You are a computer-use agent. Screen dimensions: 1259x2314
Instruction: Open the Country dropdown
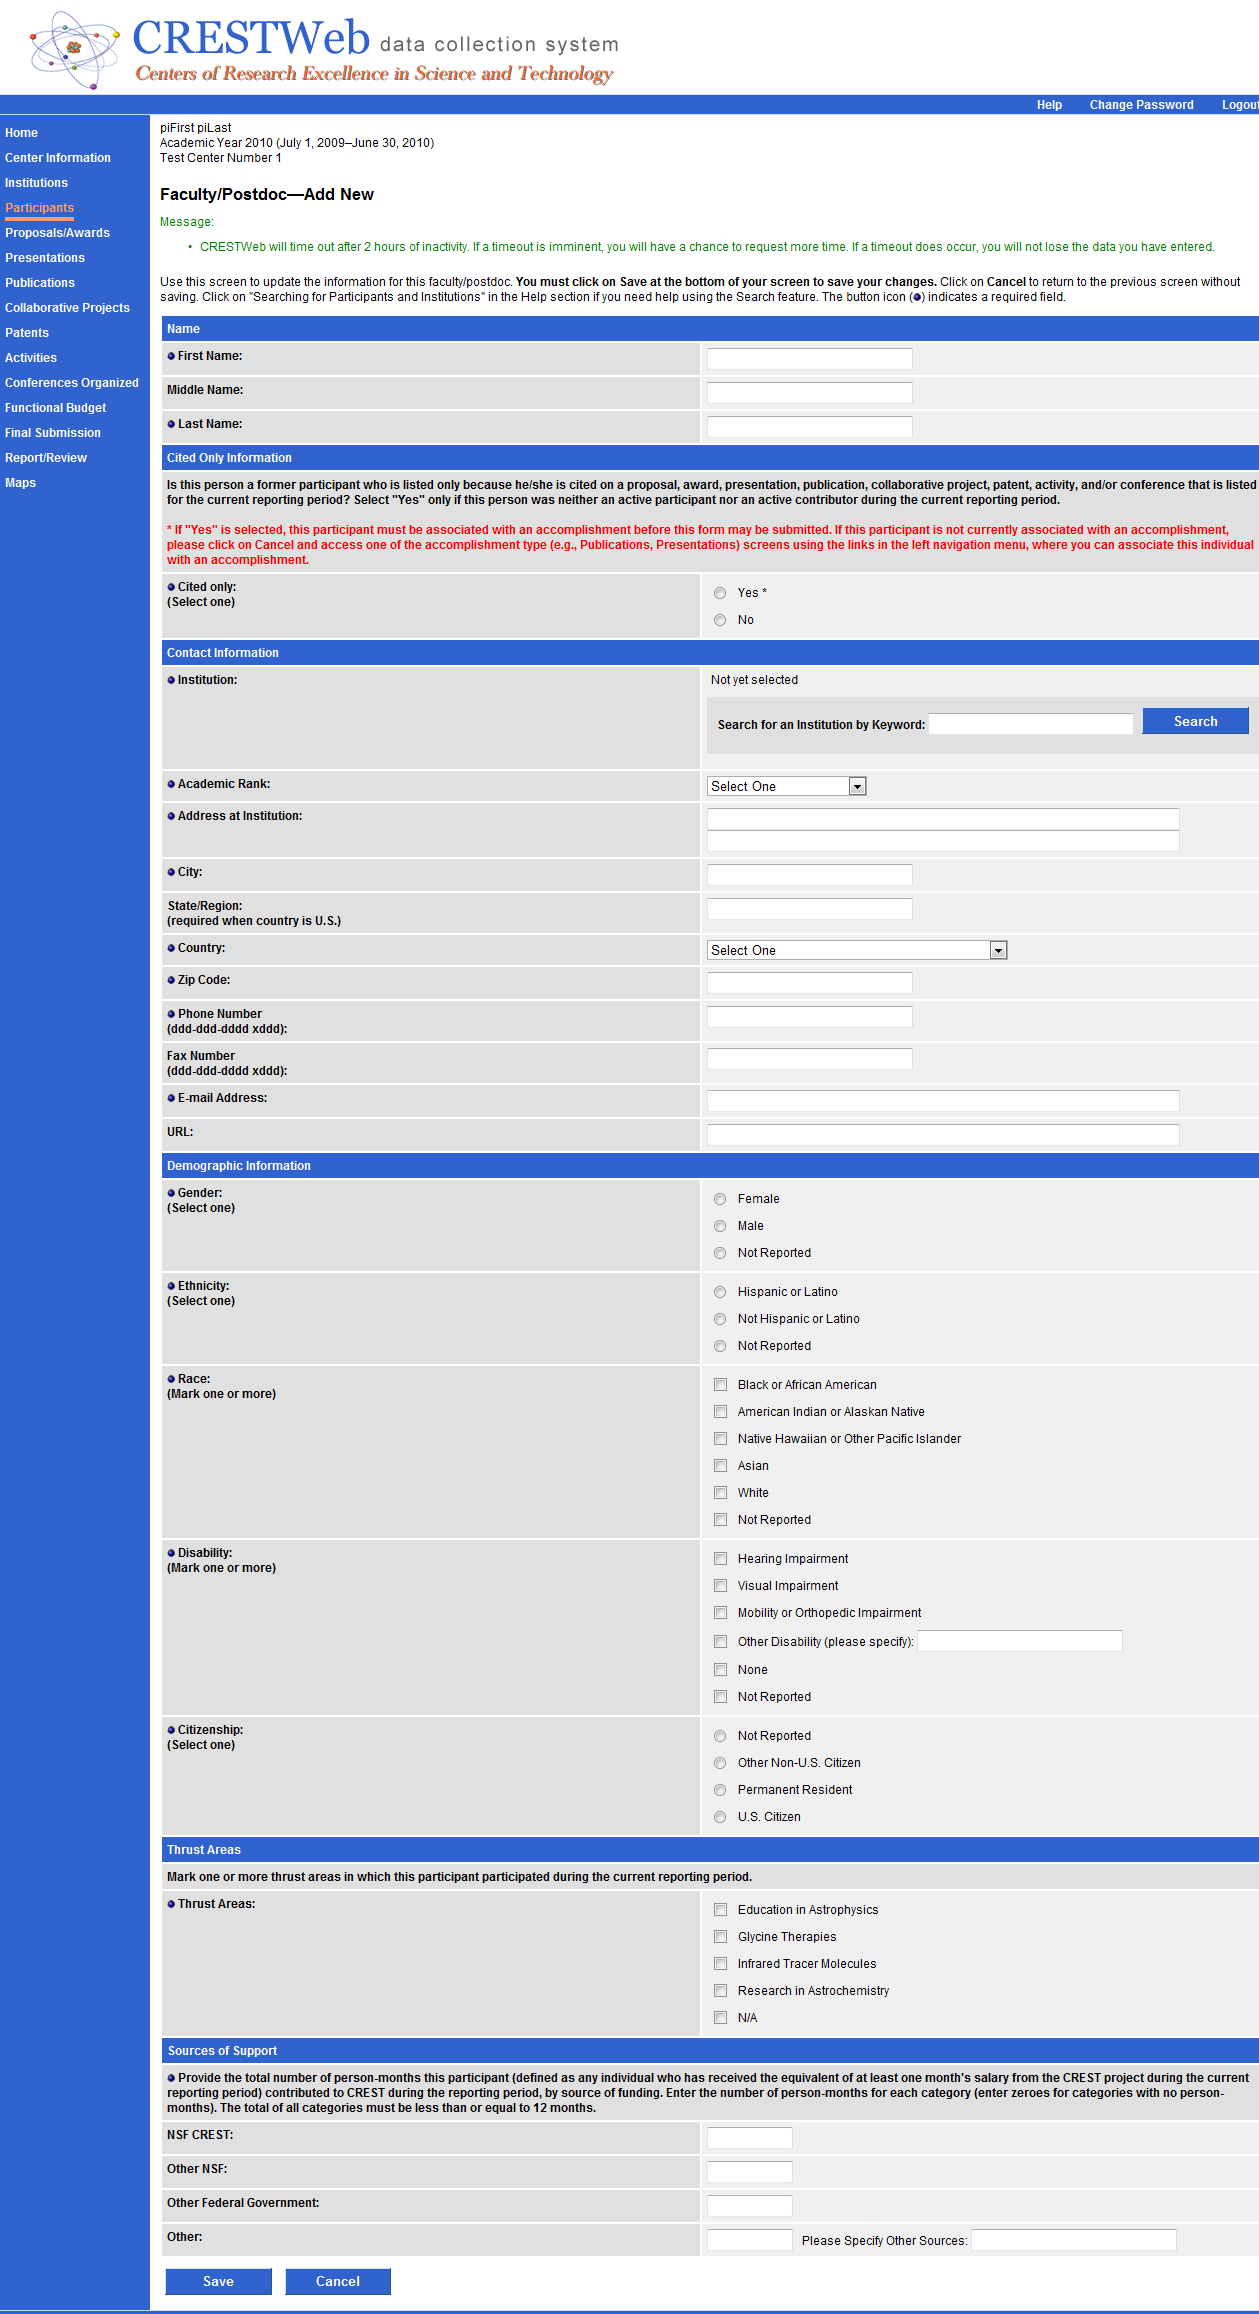click(857, 950)
